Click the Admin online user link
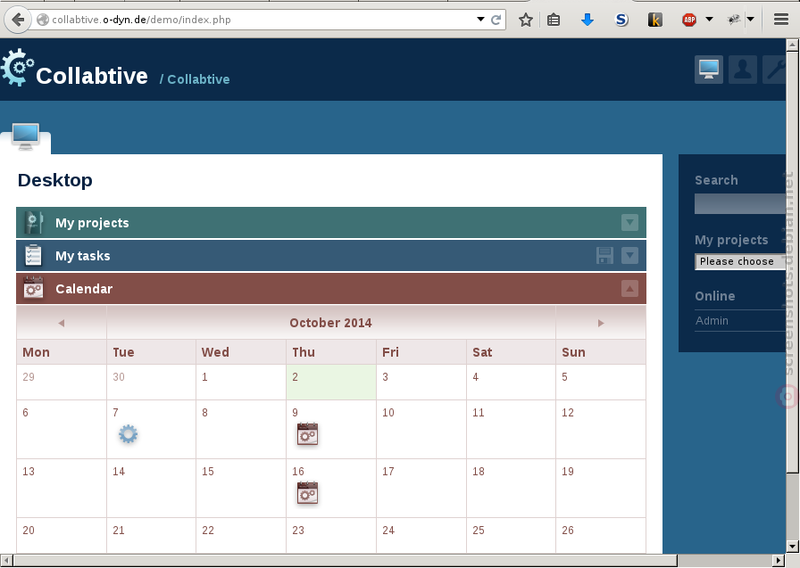 click(712, 321)
